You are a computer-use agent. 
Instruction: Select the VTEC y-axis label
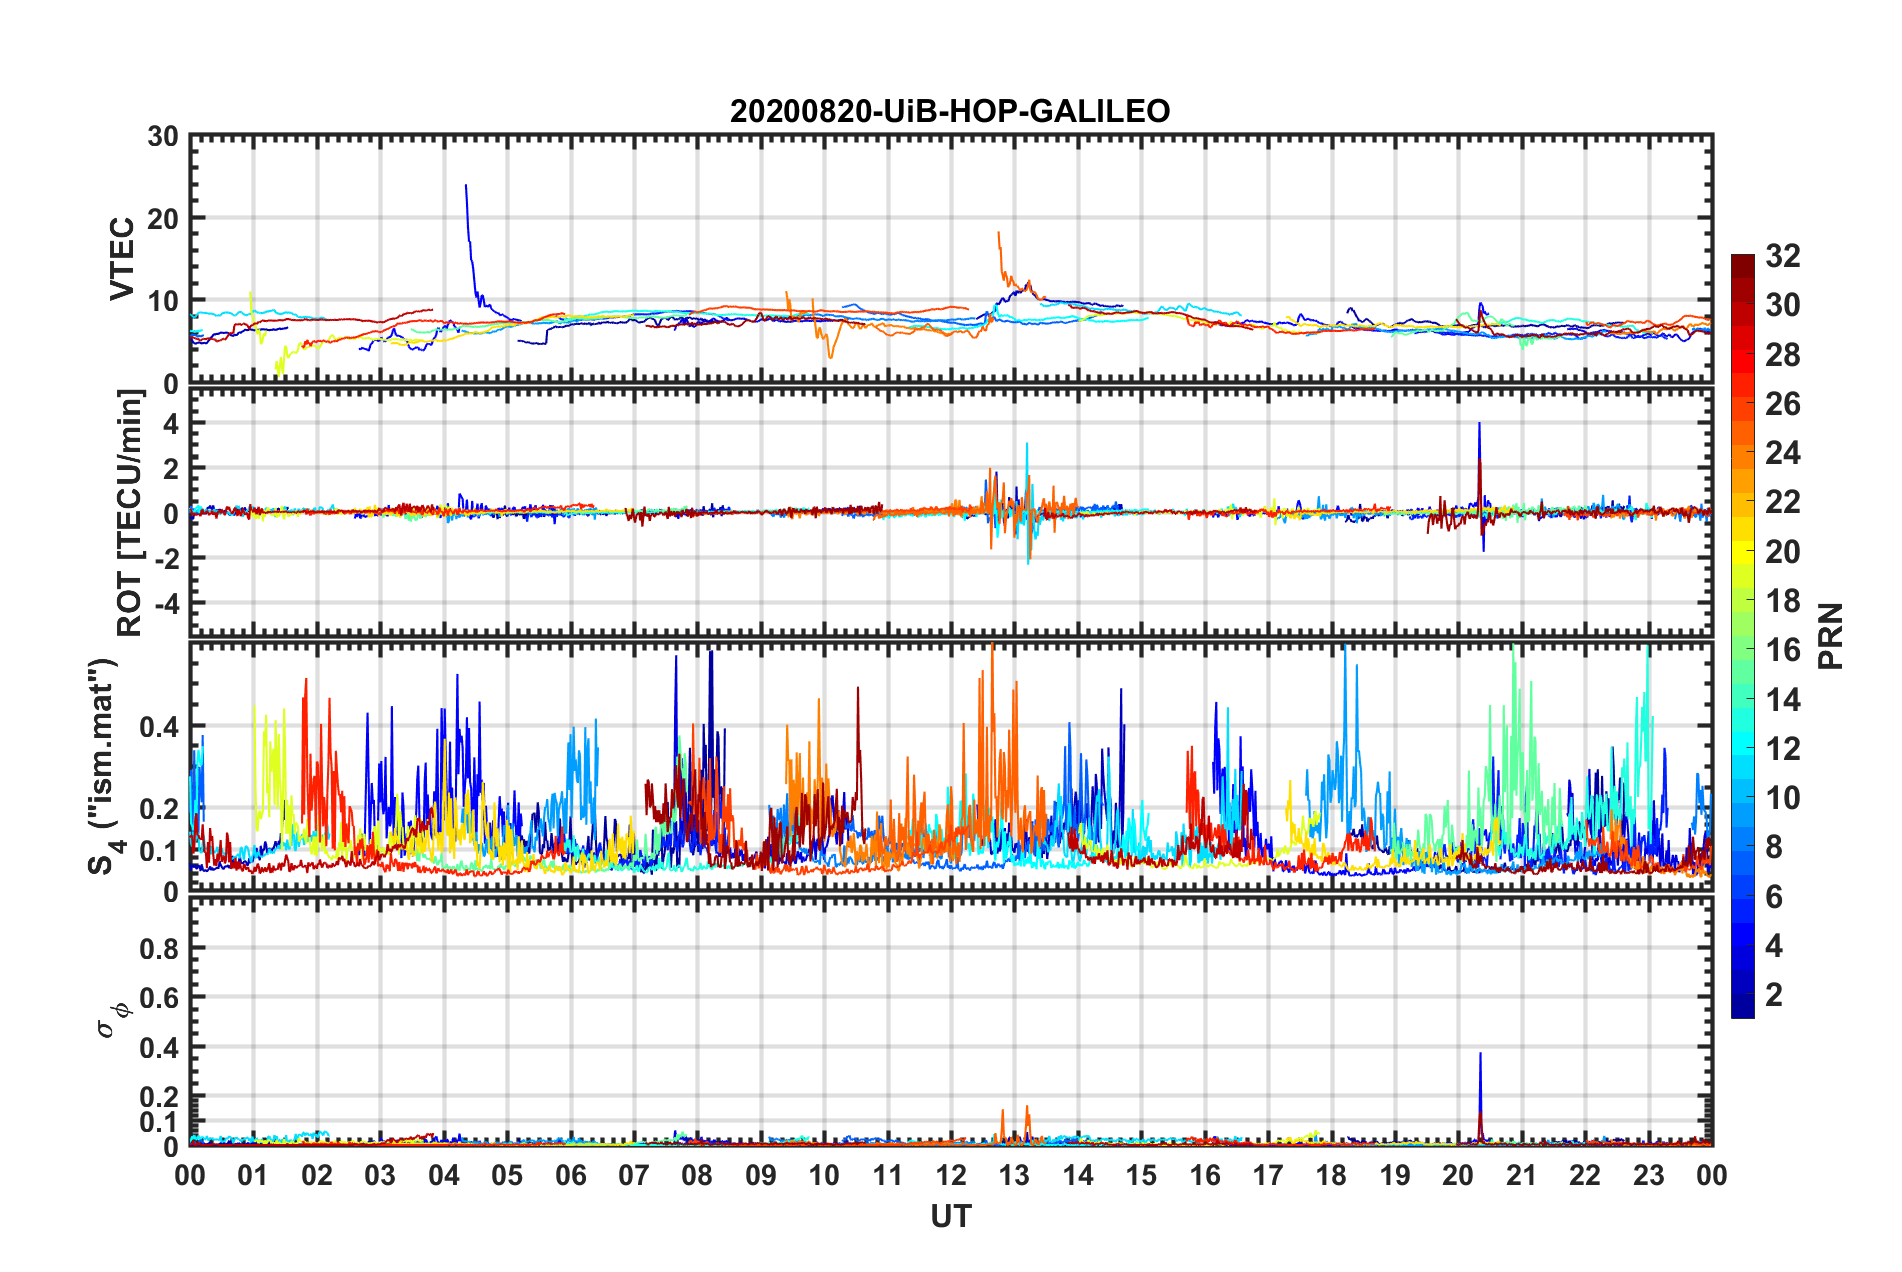coord(122,258)
